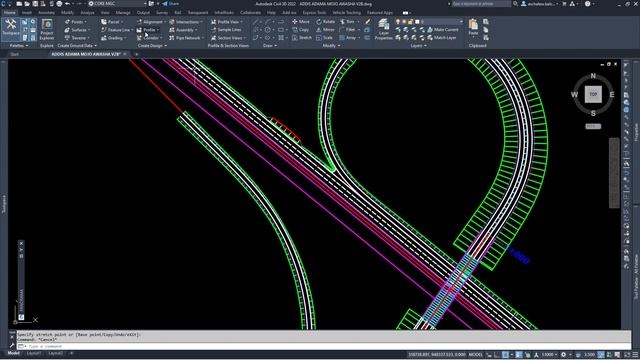
Task: Toggle layer on/off lightbulb in layer dropdown
Action: click(398, 22)
